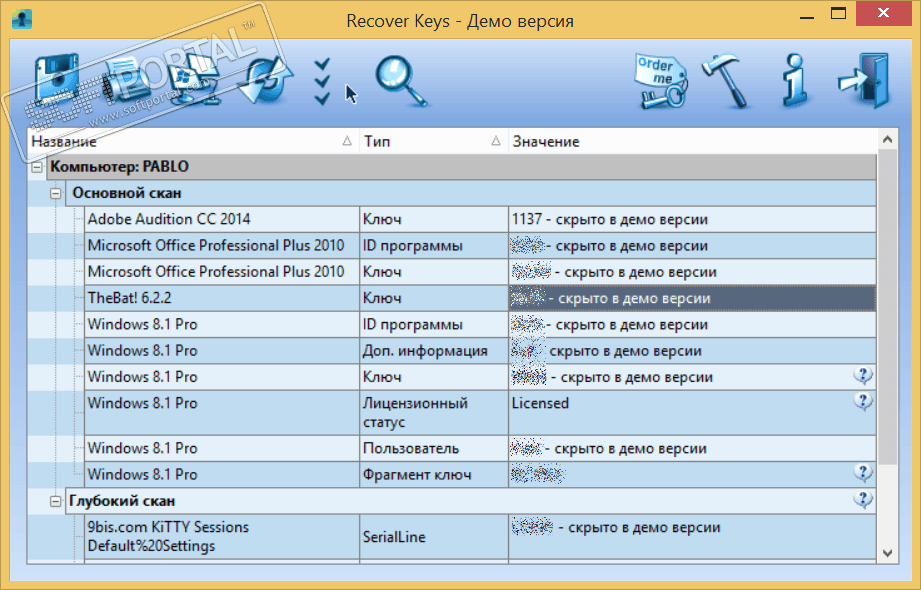Click the blurred value in Фрагмент ключ row
Image resolution: width=921 pixels, height=590 pixels.
[x=537, y=474]
